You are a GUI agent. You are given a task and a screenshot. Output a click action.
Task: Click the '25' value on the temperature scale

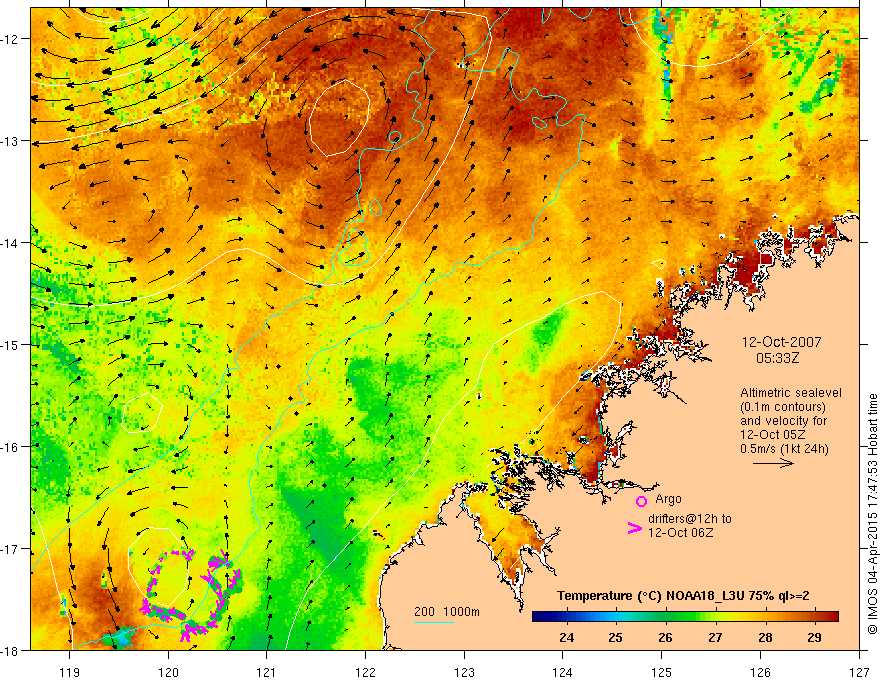point(616,637)
